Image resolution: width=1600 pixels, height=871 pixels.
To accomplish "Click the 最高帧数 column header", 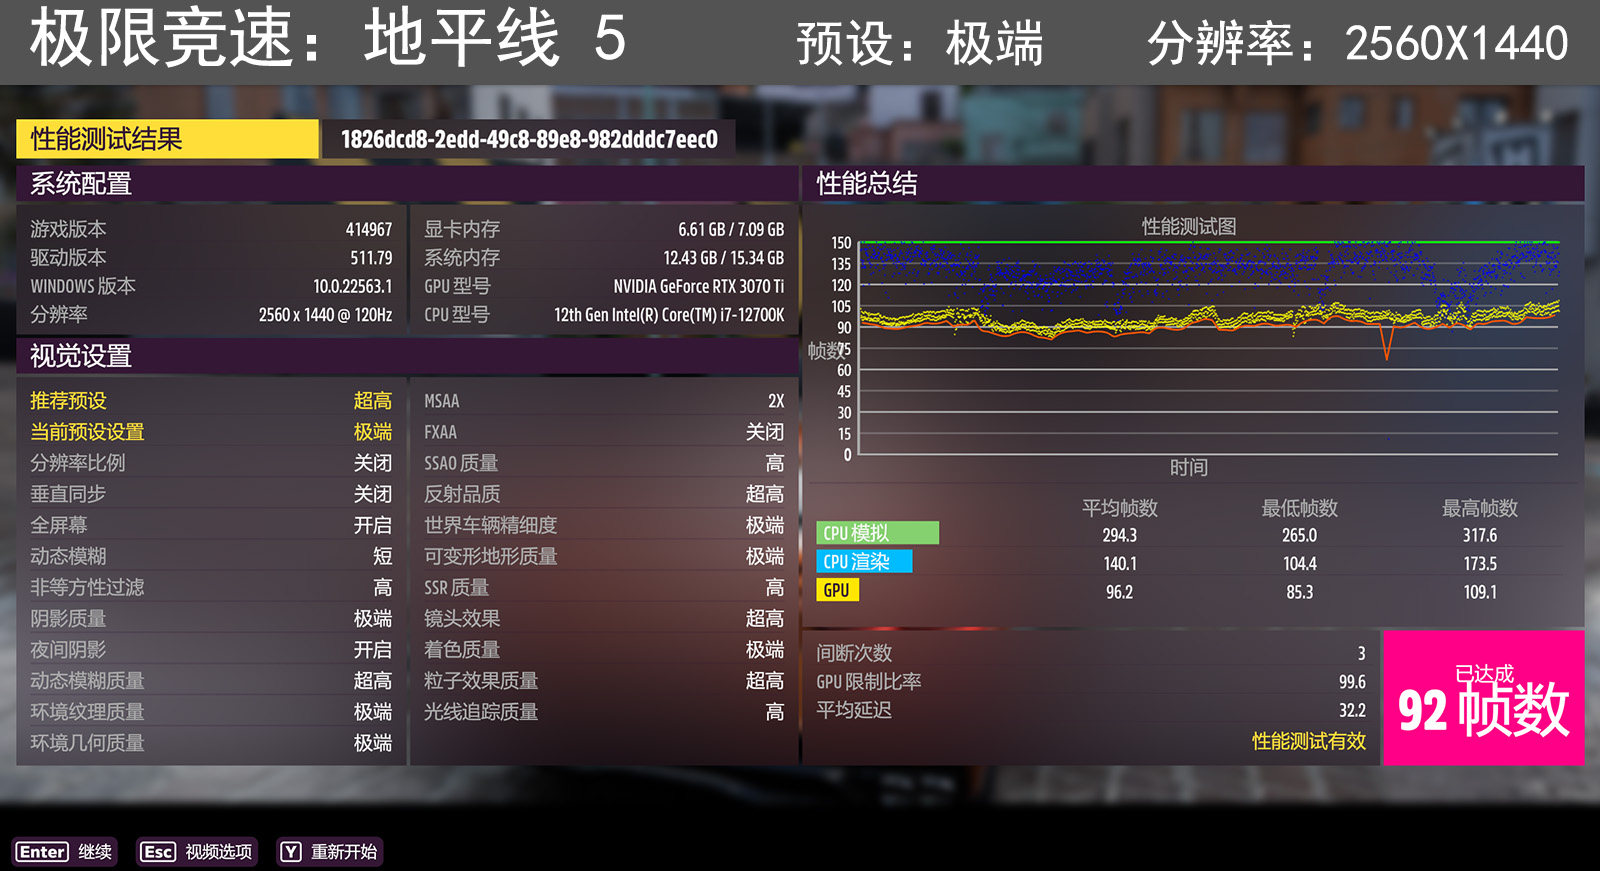I will (1480, 508).
